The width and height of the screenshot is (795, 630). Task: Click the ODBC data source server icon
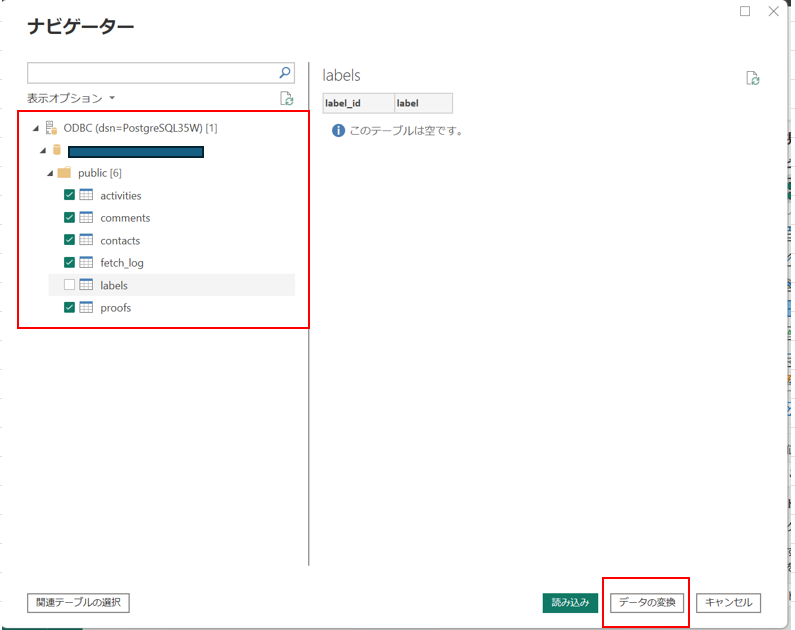coord(51,128)
